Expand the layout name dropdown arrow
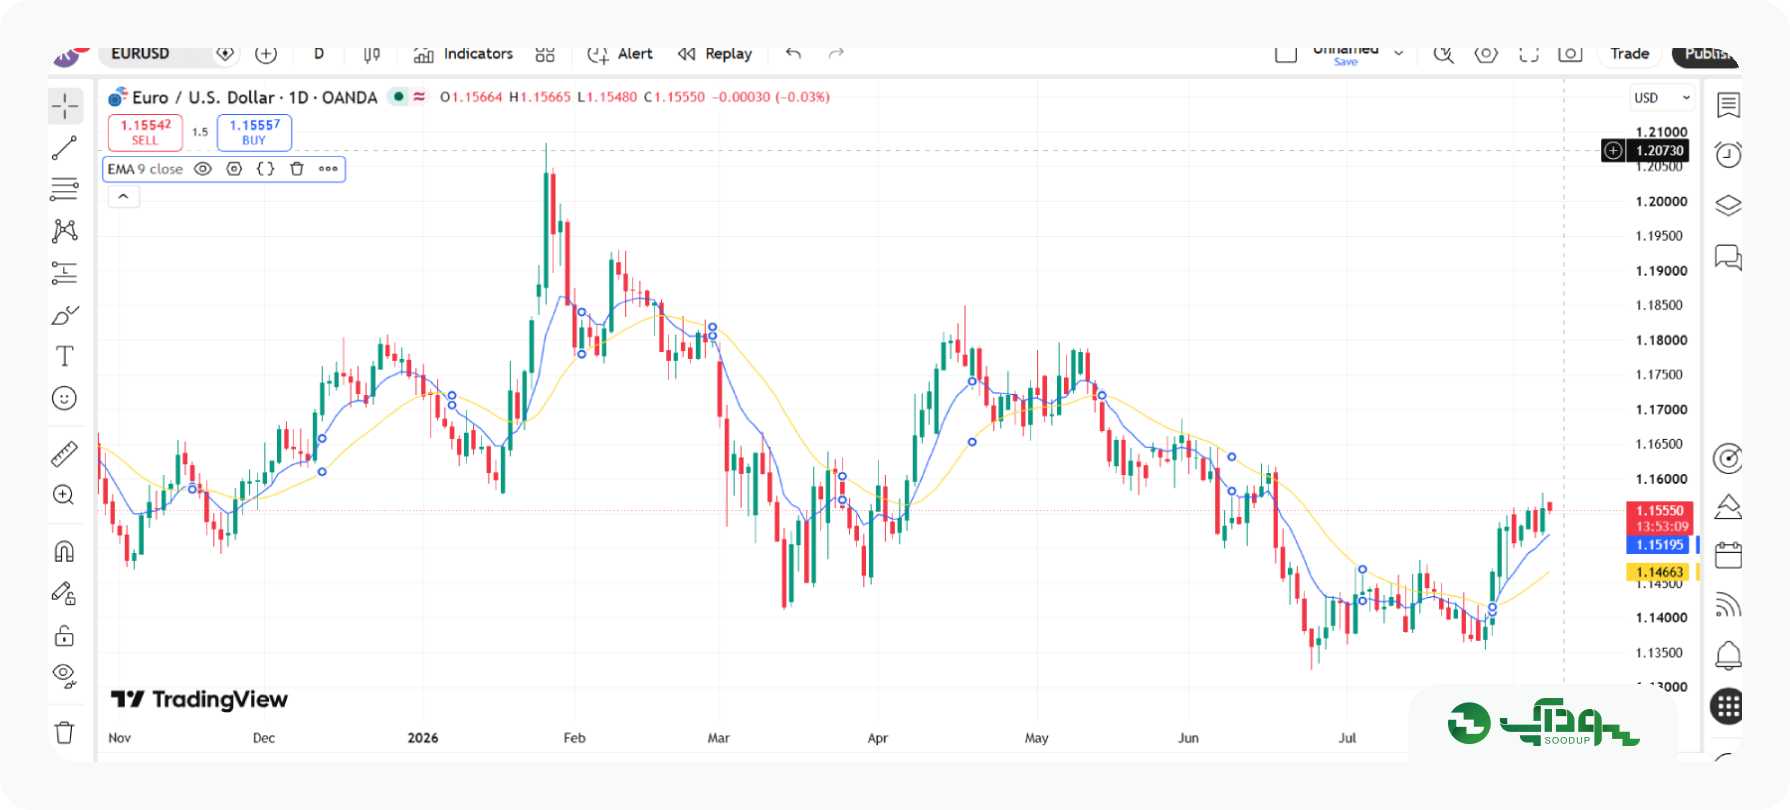 1399,53
